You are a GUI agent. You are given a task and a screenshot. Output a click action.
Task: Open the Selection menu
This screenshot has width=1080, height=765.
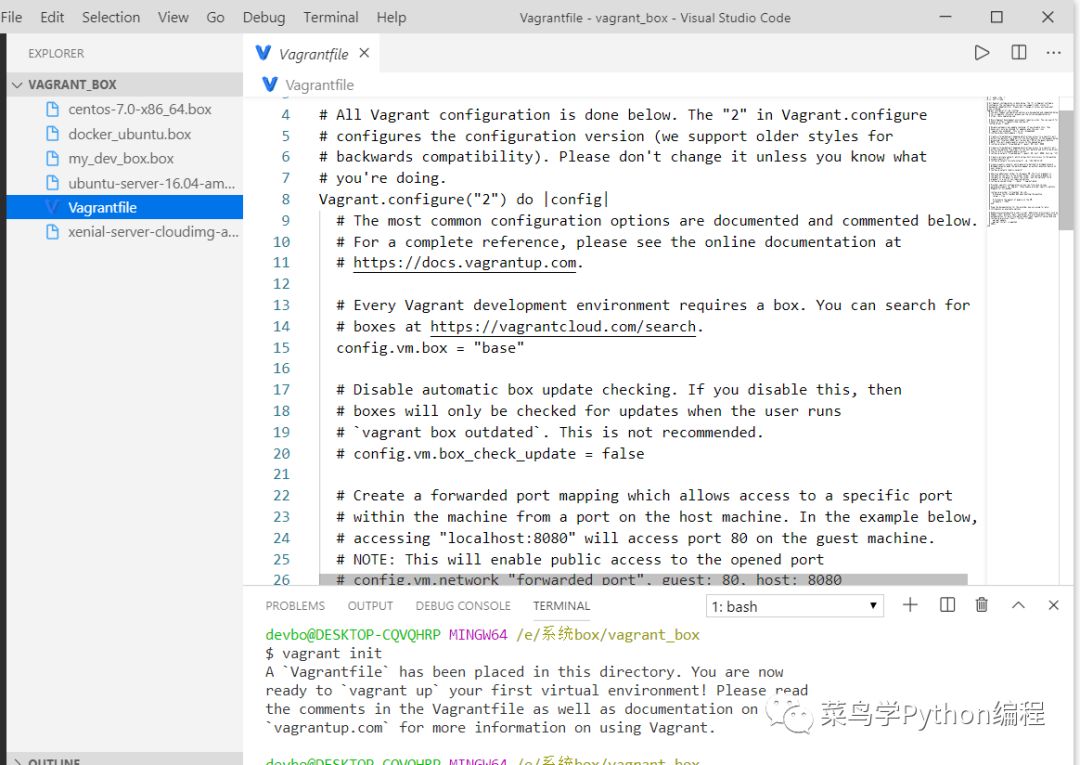[111, 17]
